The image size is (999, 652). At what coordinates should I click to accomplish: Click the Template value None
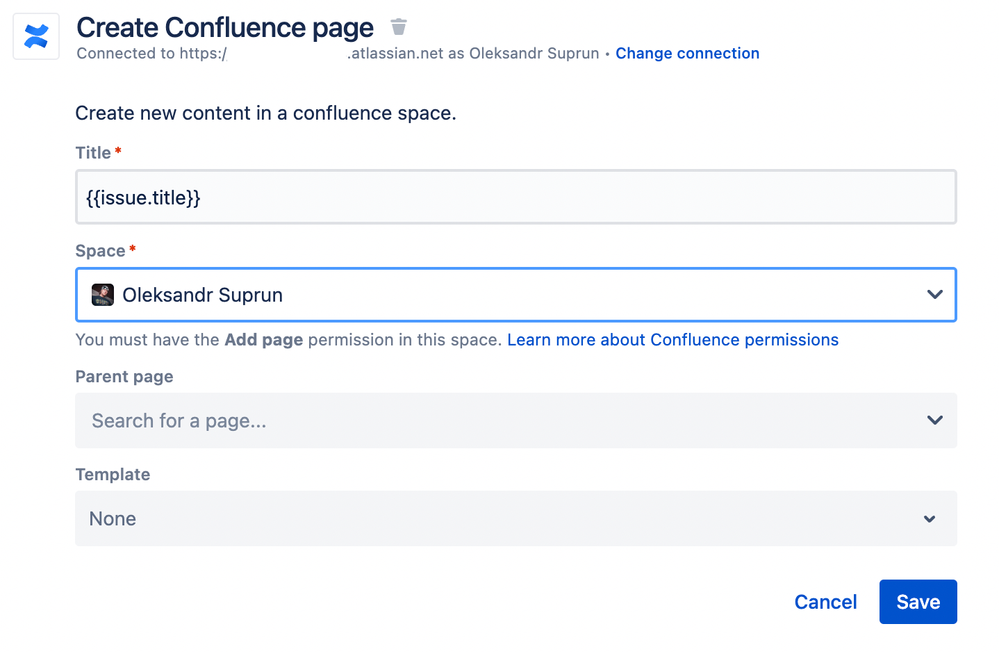[113, 519]
